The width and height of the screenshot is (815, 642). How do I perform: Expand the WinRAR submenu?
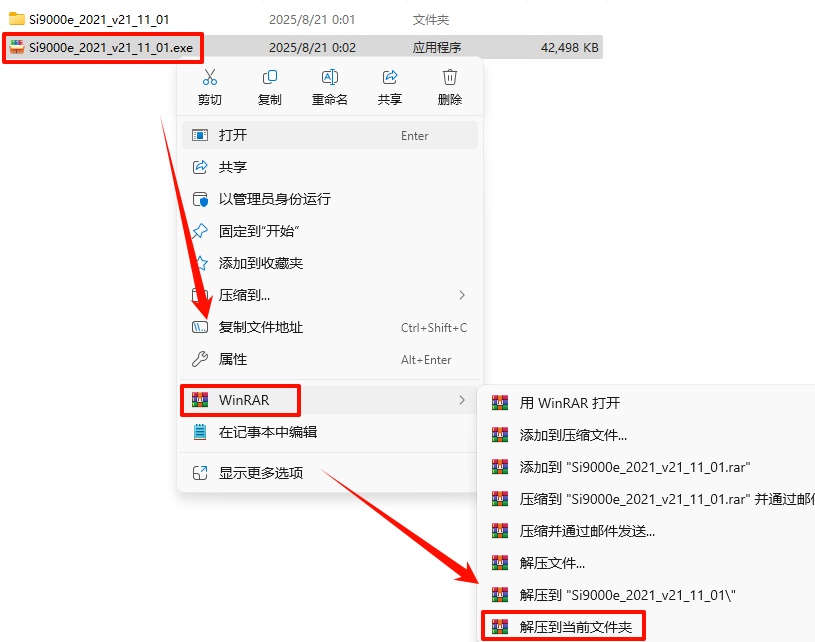tap(330, 400)
